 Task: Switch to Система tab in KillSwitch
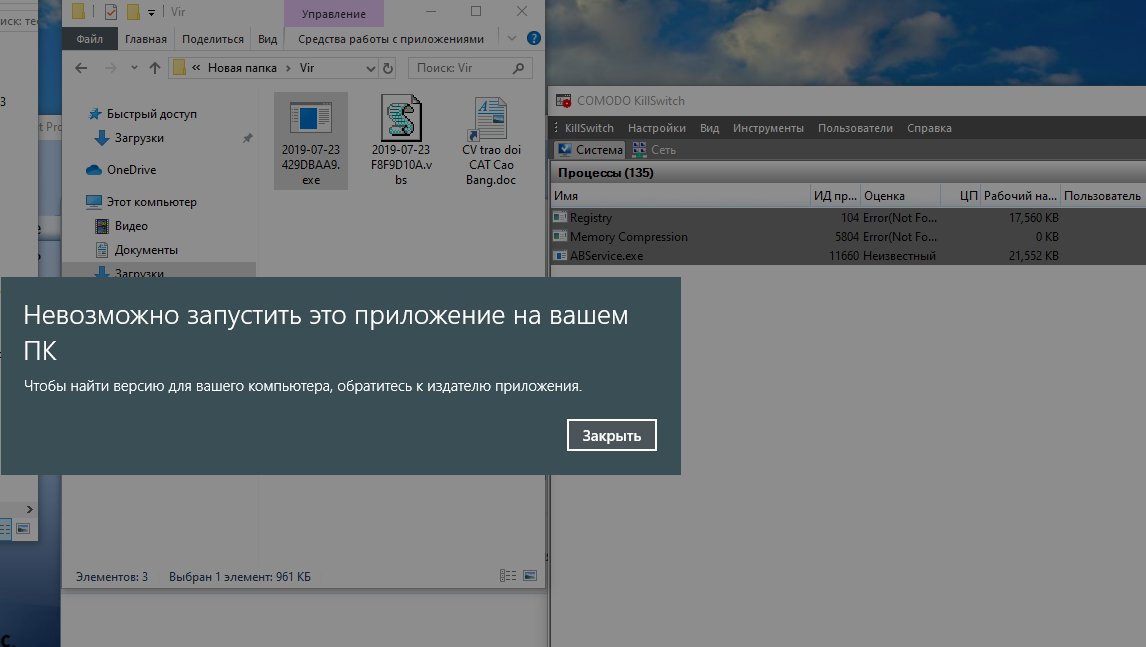[590, 150]
